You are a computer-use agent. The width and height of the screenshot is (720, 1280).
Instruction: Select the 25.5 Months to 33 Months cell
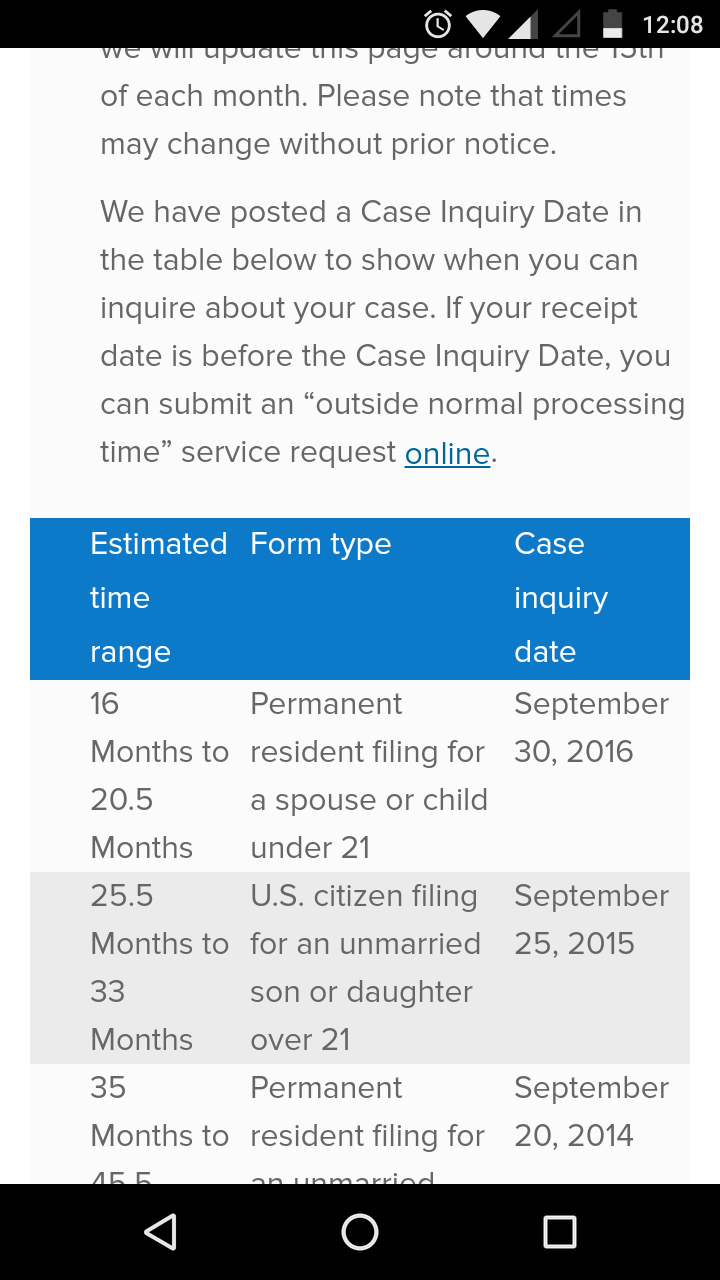(x=160, y=968)
